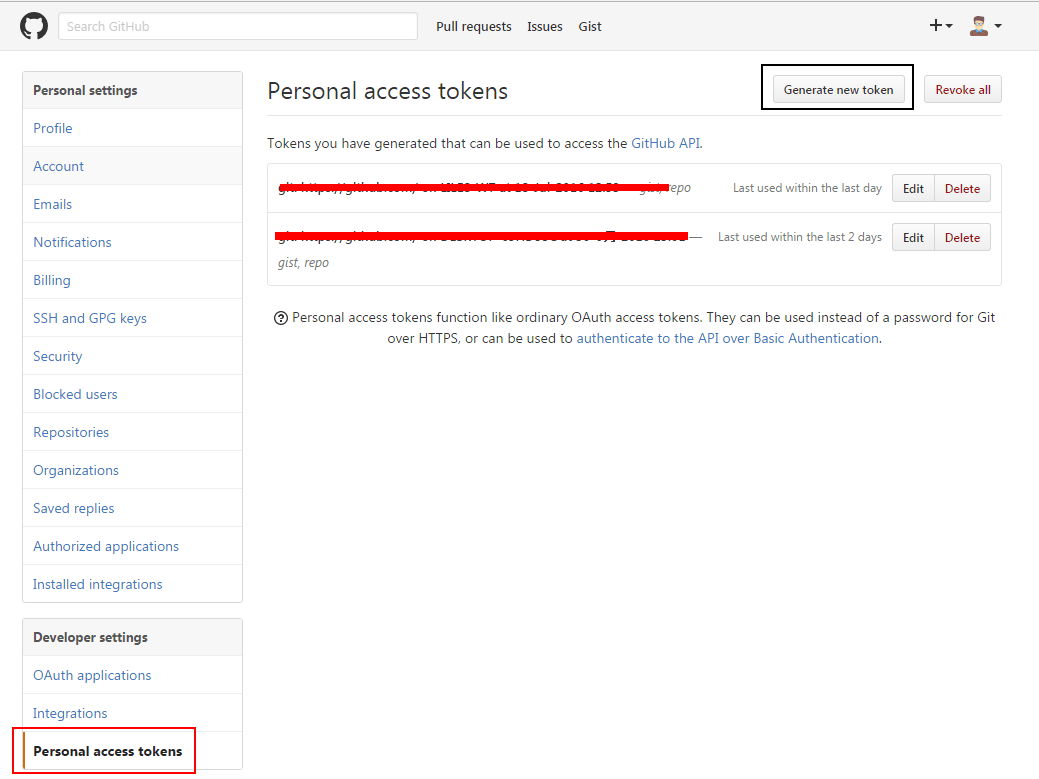Open authenticate to the API over Basic Authentication link

[728, 338]
